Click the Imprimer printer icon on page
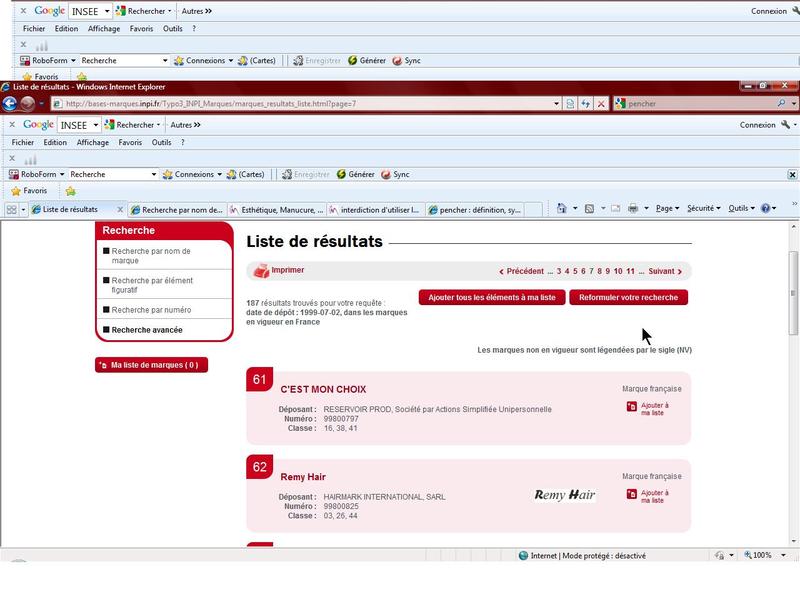Viewport: 800px width, 599px height. pos(261,270)
